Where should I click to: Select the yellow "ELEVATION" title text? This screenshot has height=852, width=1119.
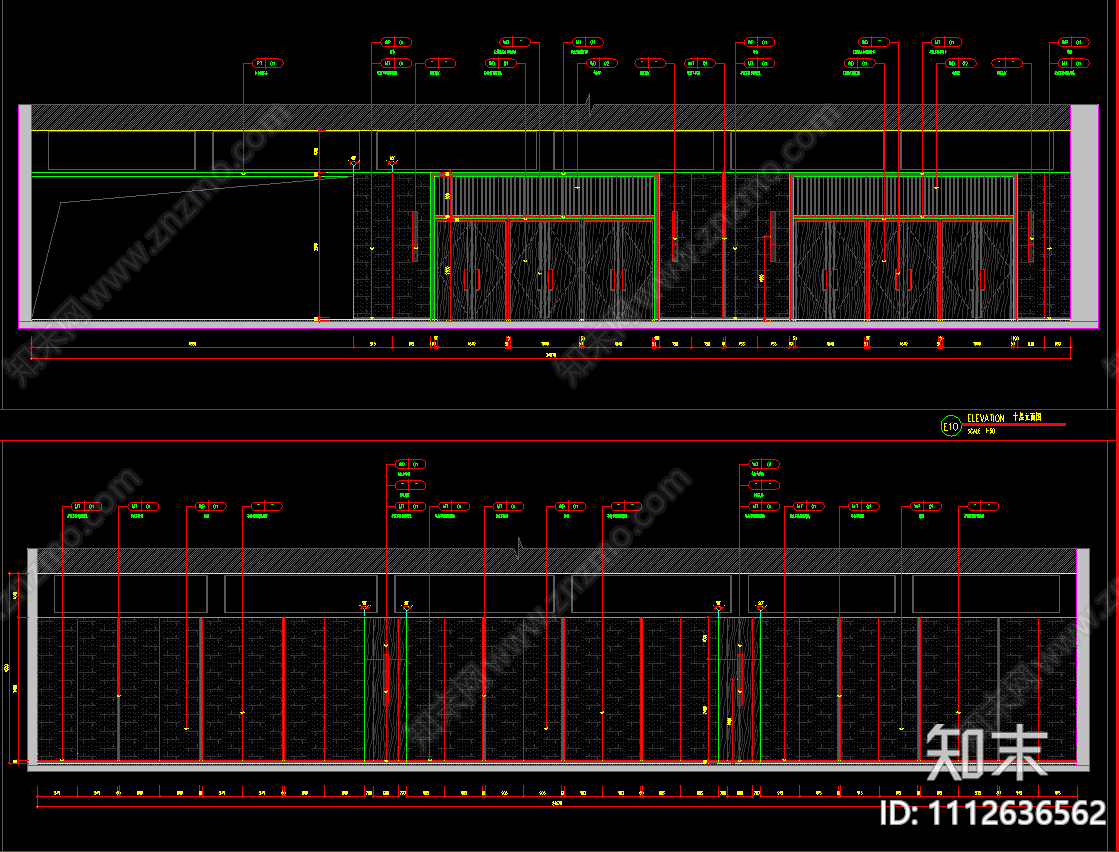[x=986, y=418]
